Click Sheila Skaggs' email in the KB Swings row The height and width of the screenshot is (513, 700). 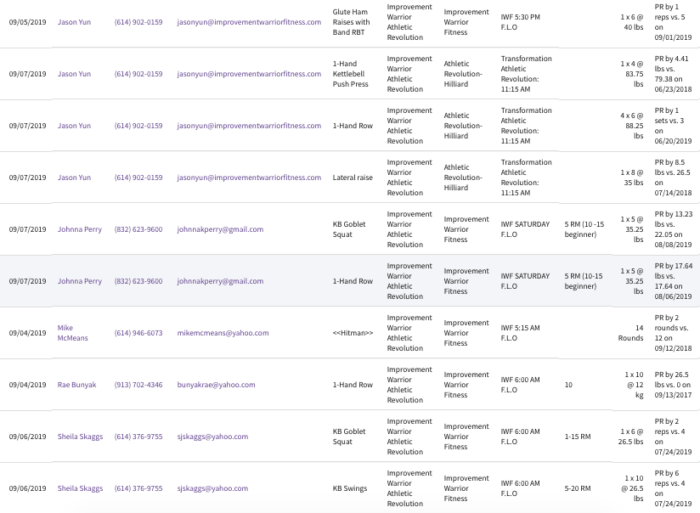coord(212,488)
